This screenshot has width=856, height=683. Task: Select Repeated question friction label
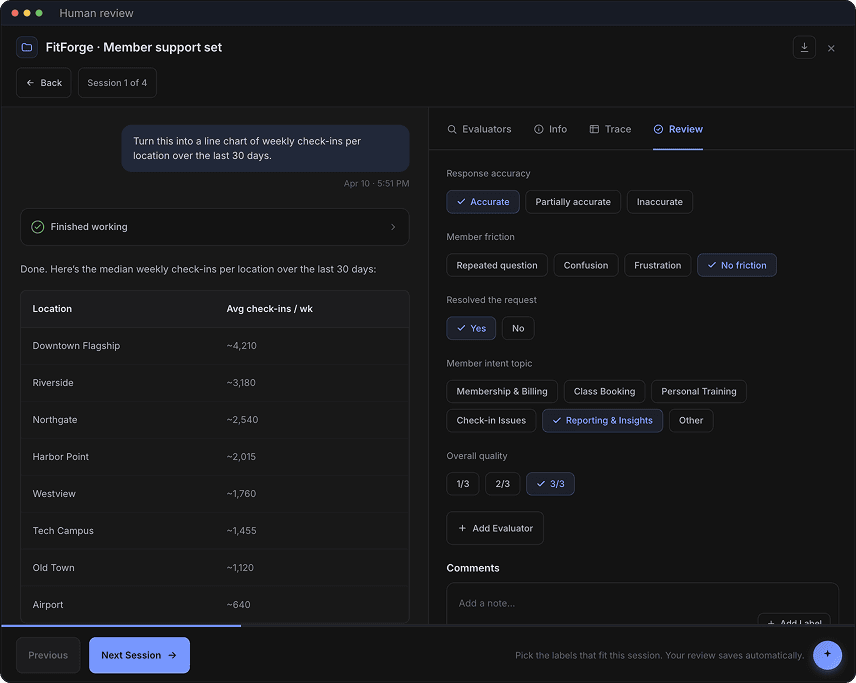(497, 265)
